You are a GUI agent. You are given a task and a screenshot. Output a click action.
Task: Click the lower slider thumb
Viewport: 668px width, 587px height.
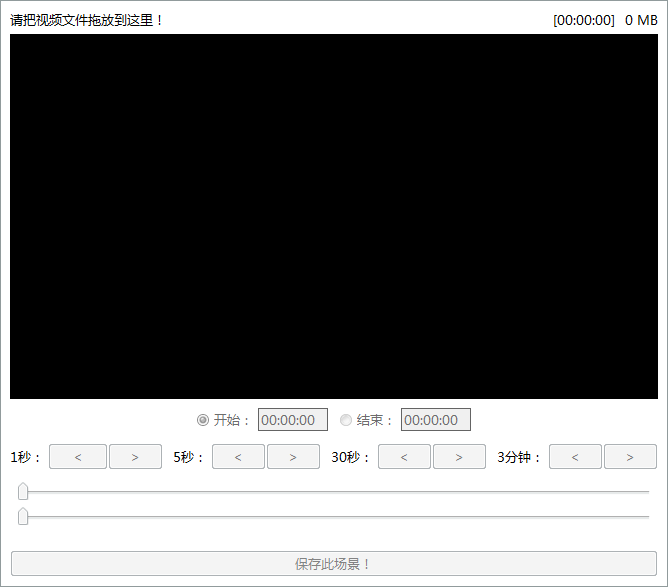tap(23, 517)
